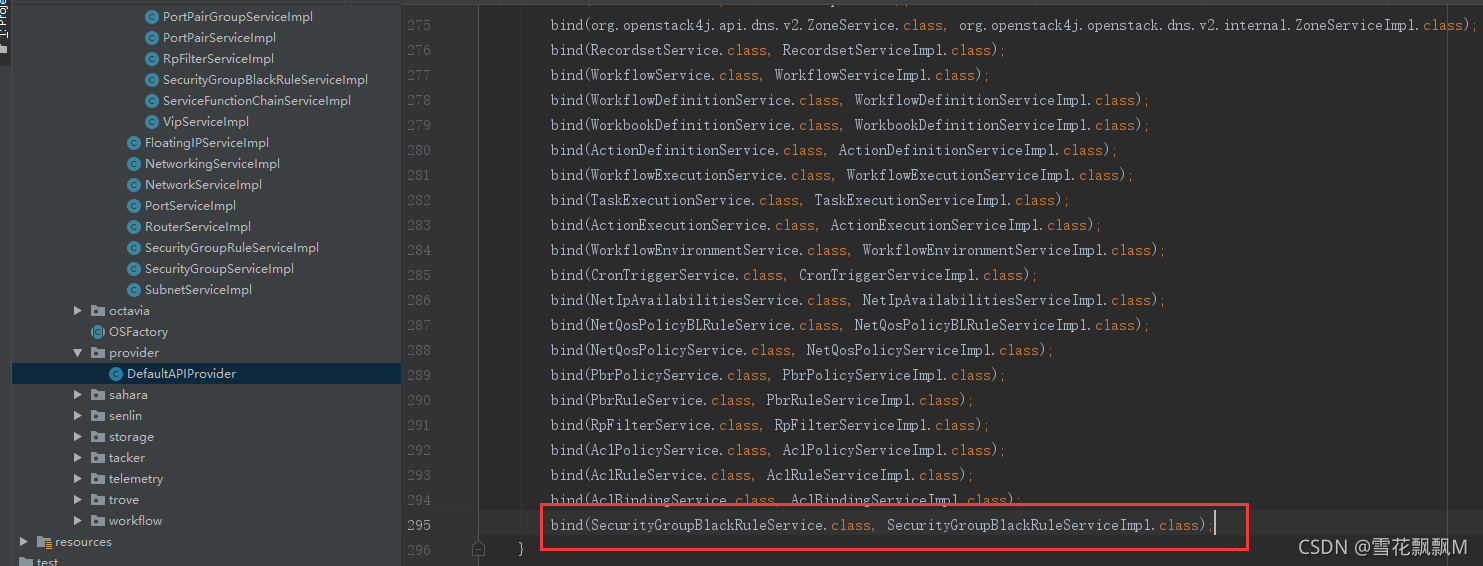The width and height of the screenshot is (1483, 566).
Task: Click the tacker package folder icon
Action: point(98,458)
